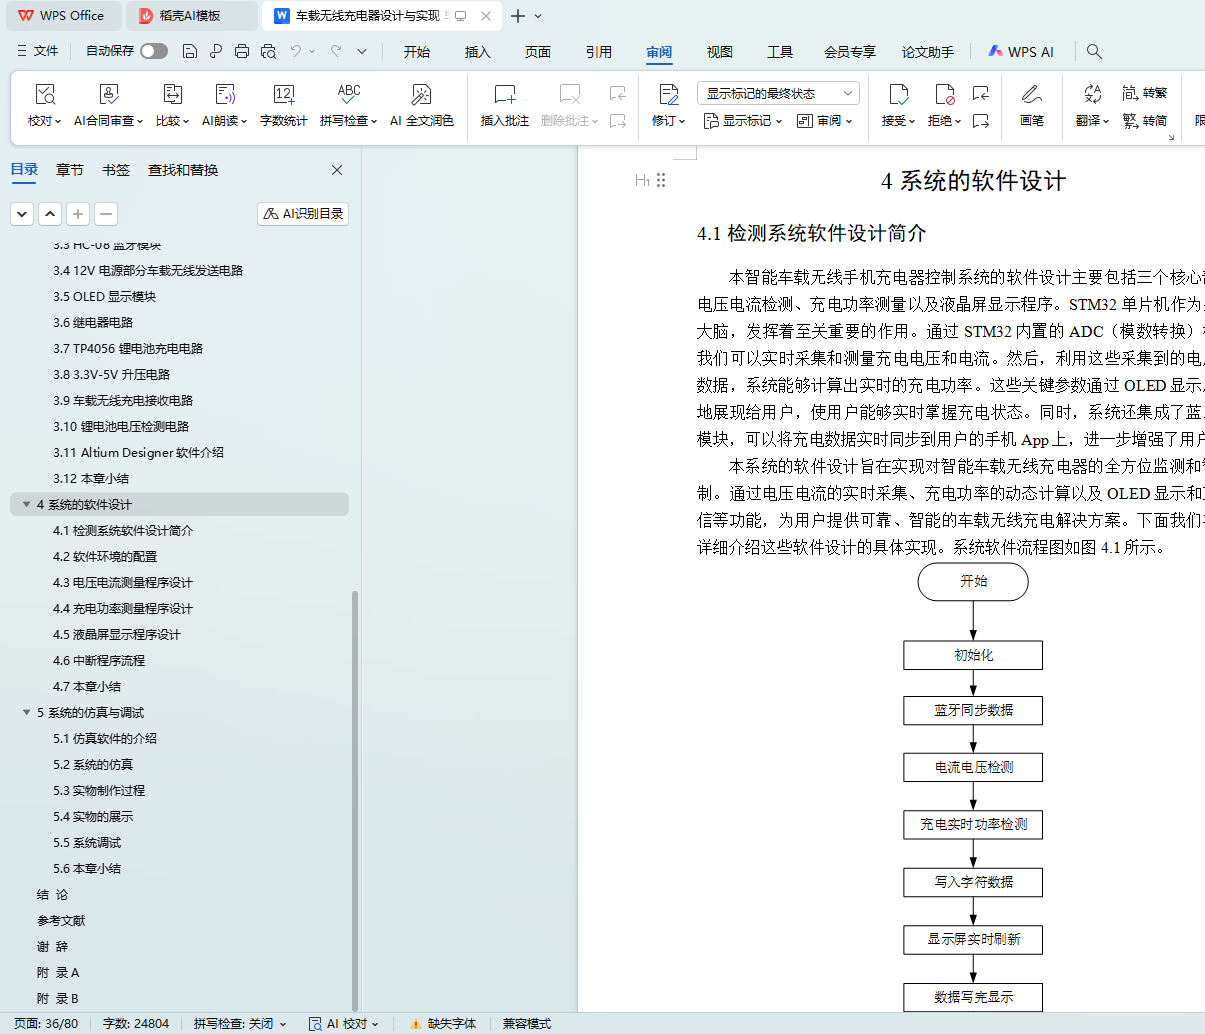Switch to the 视图 ribbon tab
This screenshot has width=1205, height=1034.
coord(719,52)
